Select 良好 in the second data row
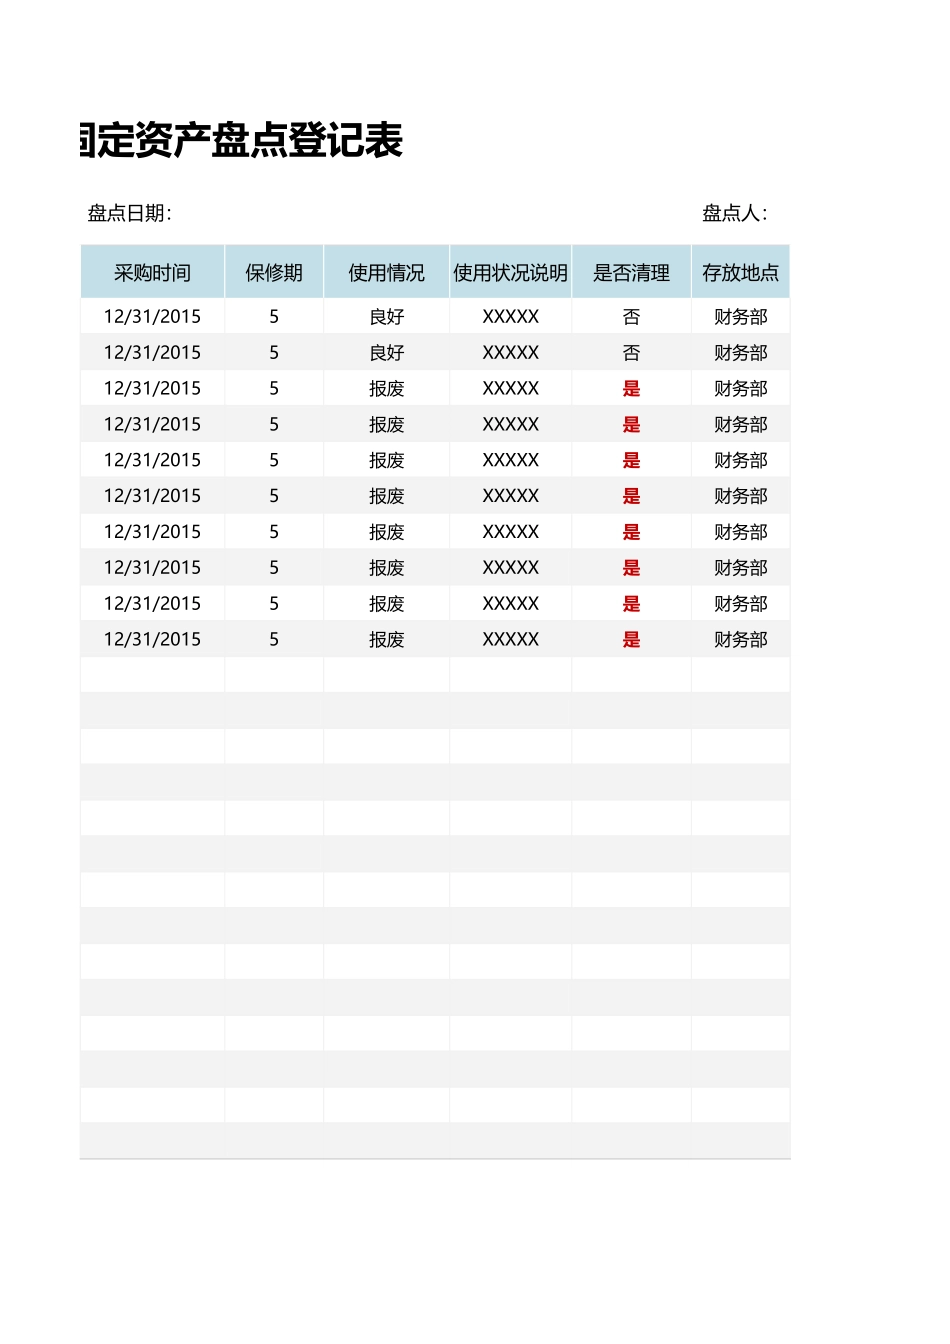The width and height of the screenshot is (950, 1344). 386,353
